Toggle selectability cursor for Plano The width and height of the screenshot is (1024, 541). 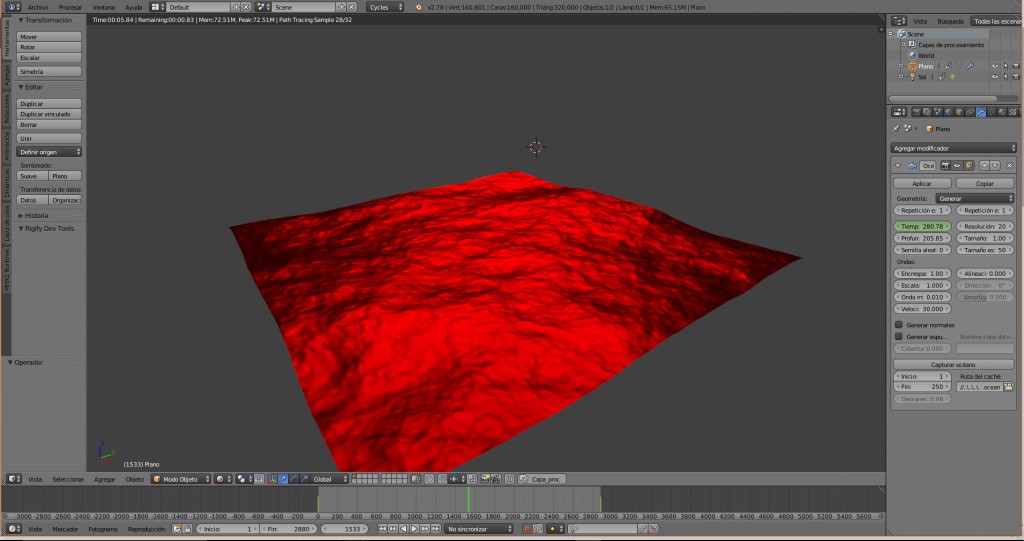click(1005, 66)
